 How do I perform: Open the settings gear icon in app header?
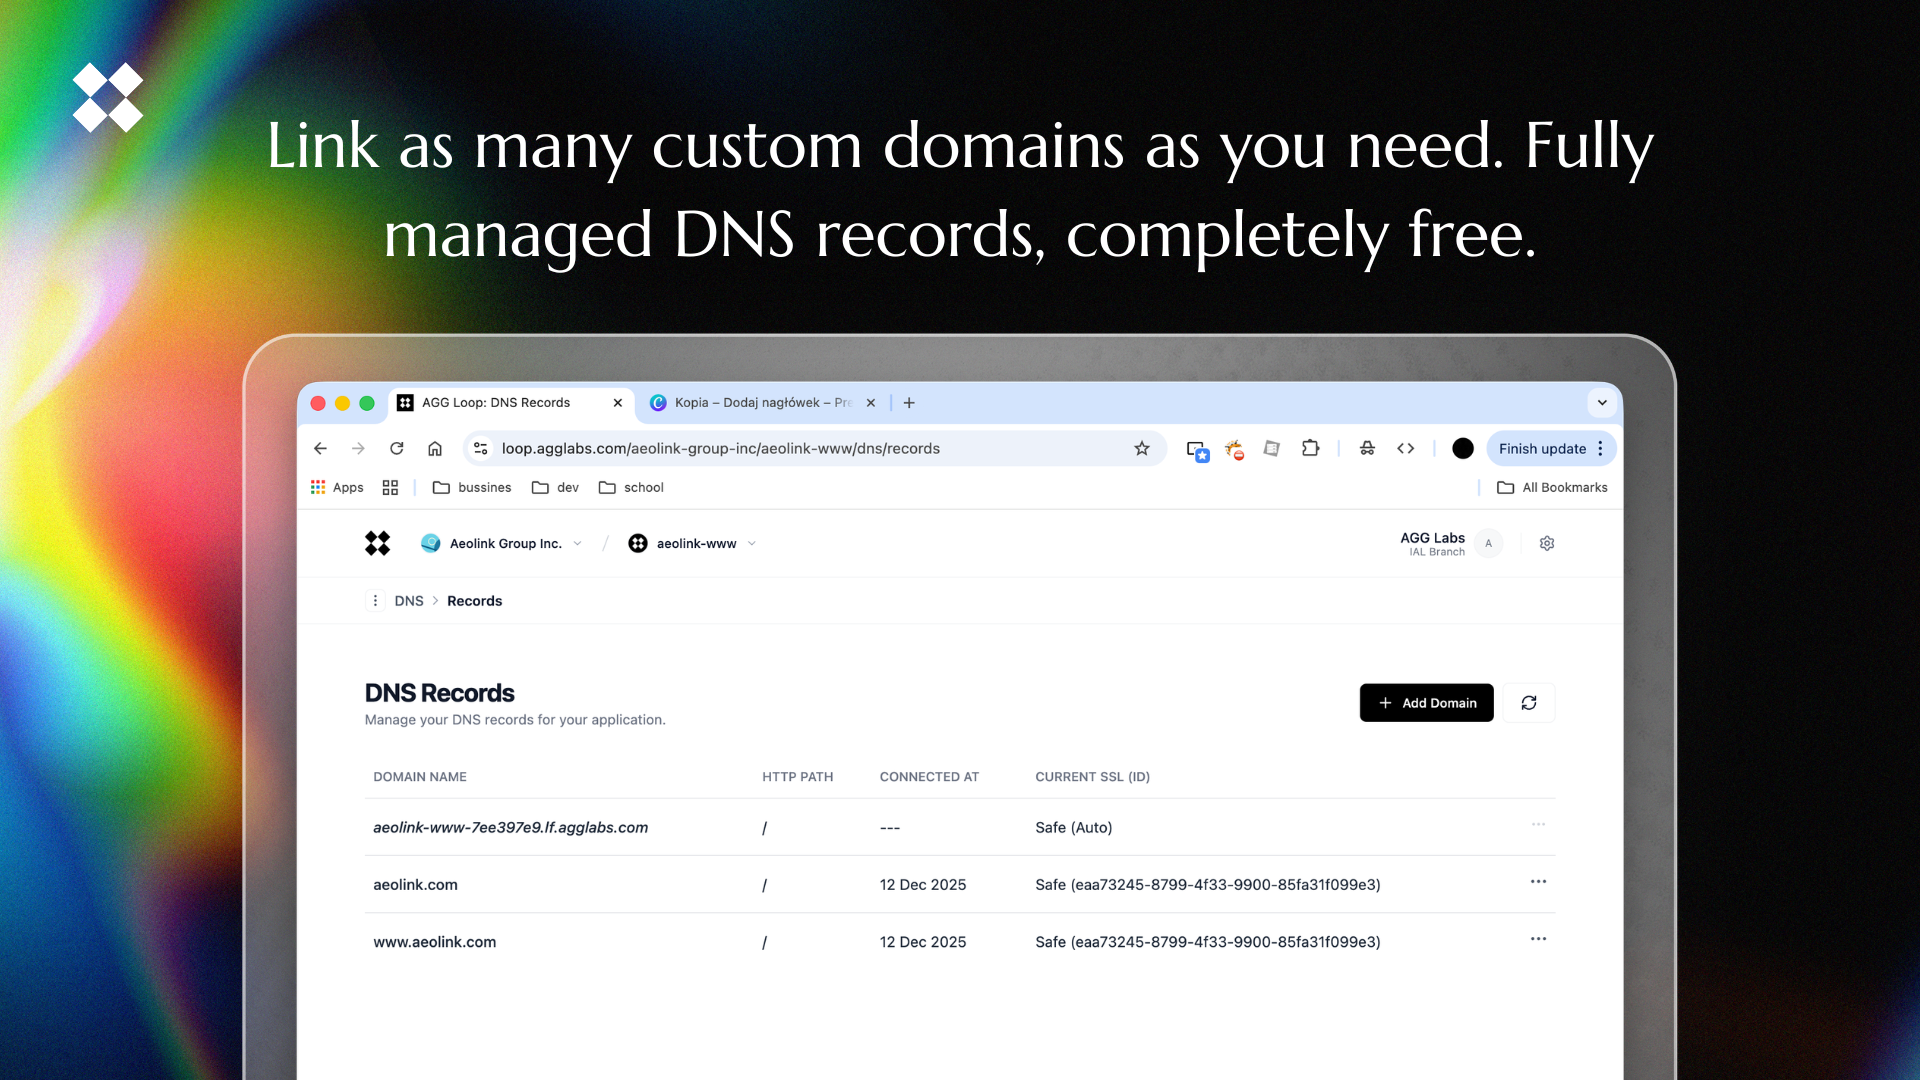(x=1546, y=543)
